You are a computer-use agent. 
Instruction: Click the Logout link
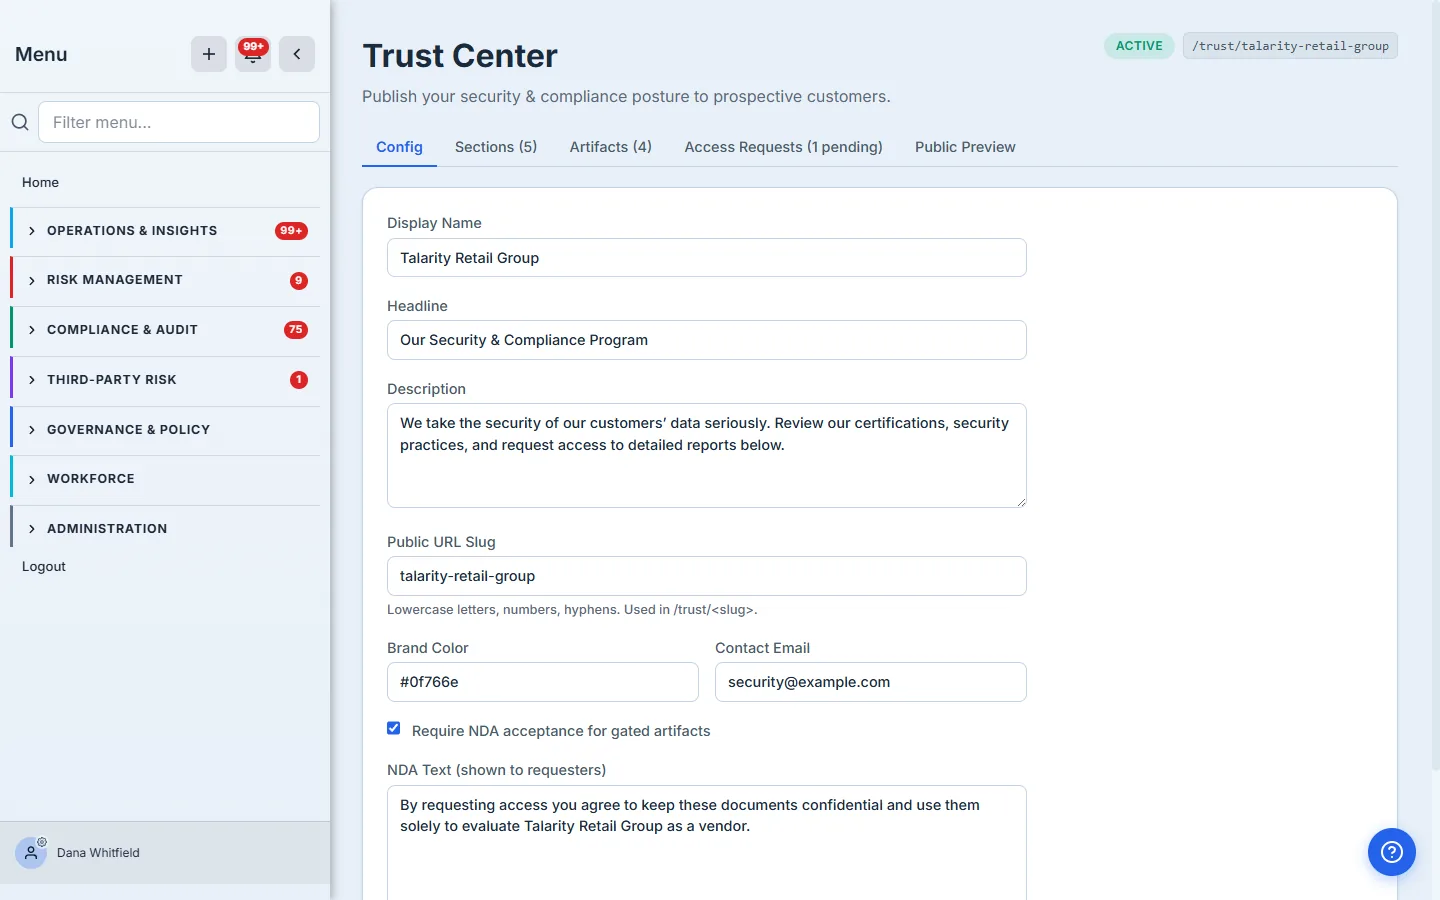pos(44,566)
